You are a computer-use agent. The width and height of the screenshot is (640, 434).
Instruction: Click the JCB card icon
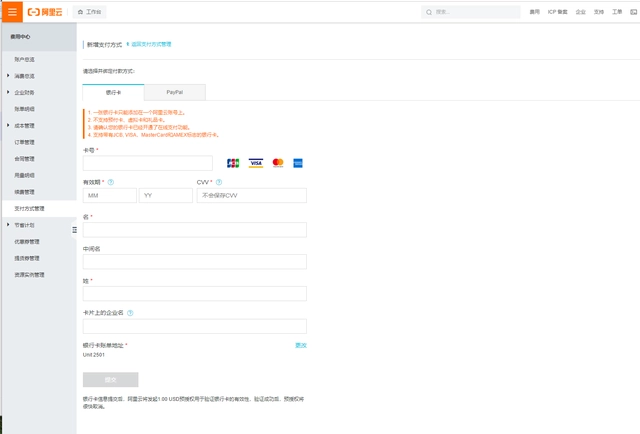pos(233,163)
